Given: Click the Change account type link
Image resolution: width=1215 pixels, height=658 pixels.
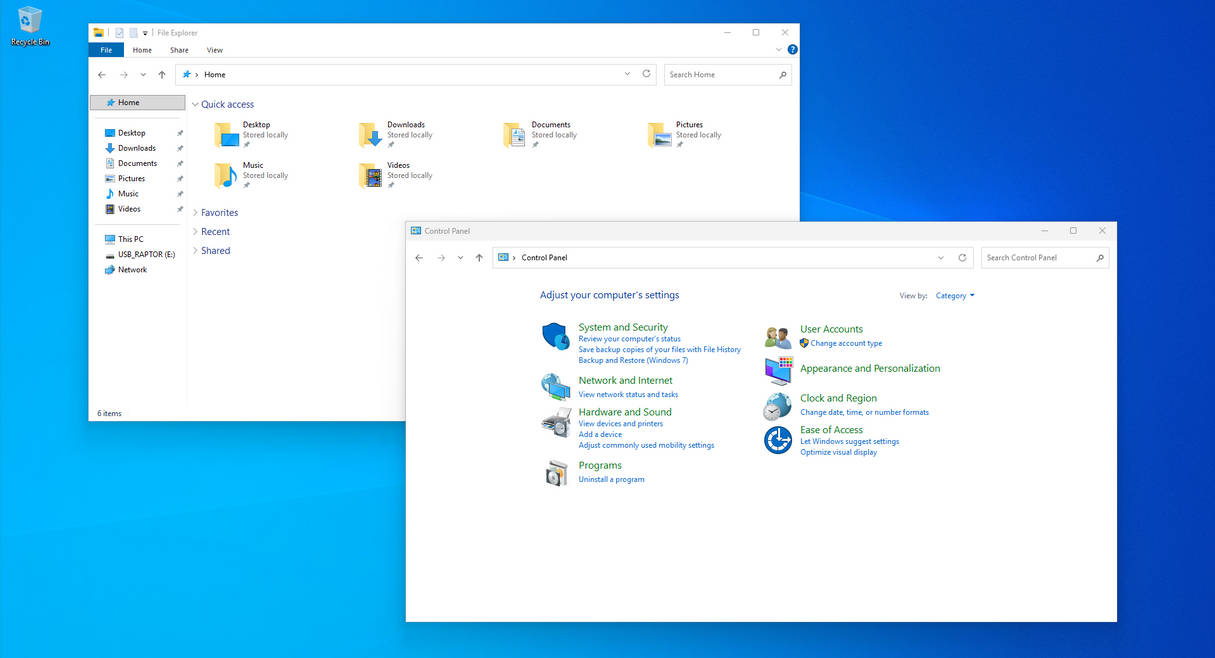Looking at the screenshot, I should 846,343.
